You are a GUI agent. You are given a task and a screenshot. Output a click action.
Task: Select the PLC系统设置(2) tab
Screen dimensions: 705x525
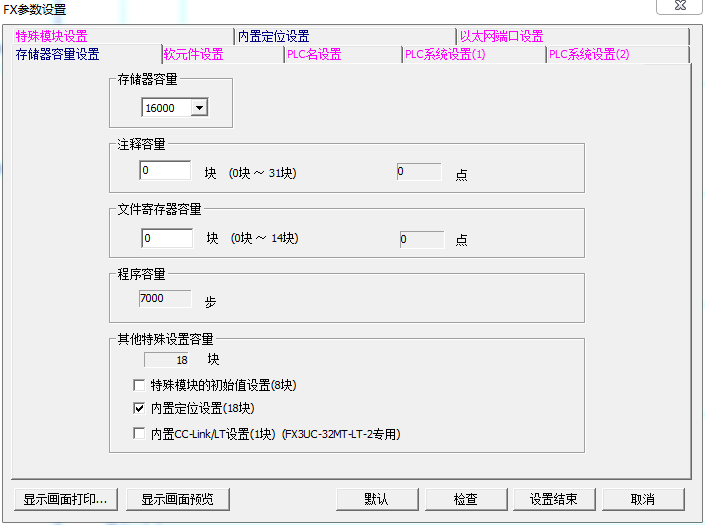589,54
